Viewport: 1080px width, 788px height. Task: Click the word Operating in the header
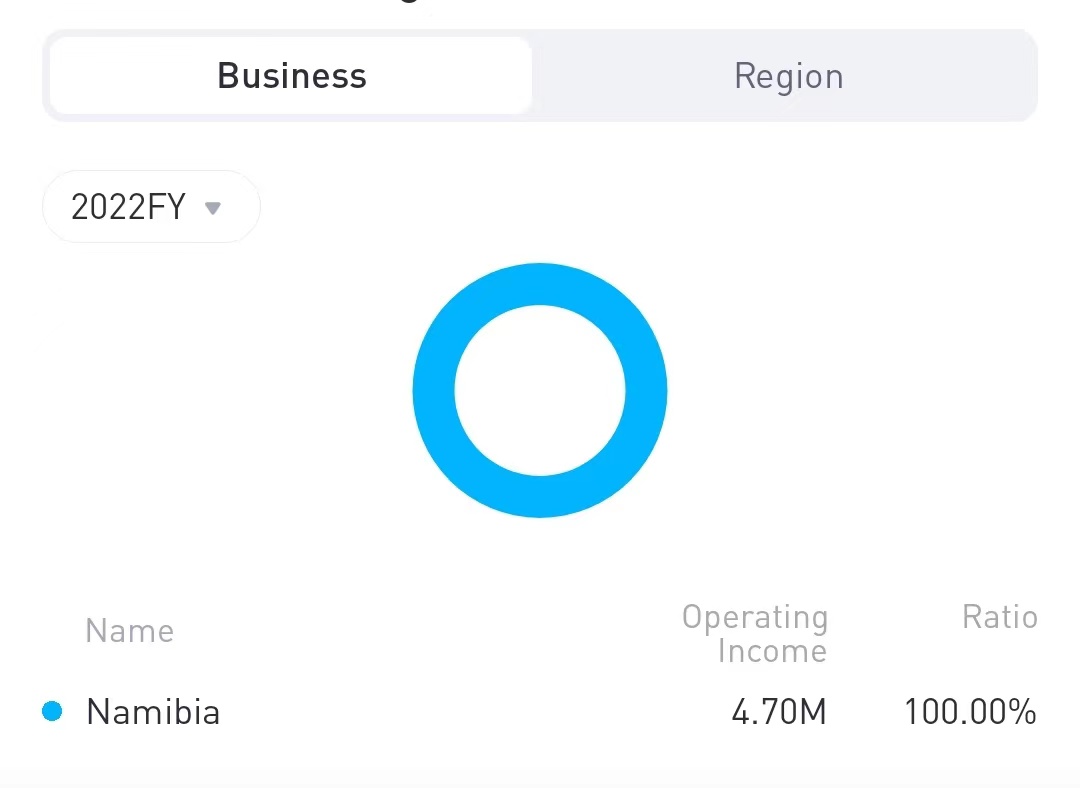point(755,617)
